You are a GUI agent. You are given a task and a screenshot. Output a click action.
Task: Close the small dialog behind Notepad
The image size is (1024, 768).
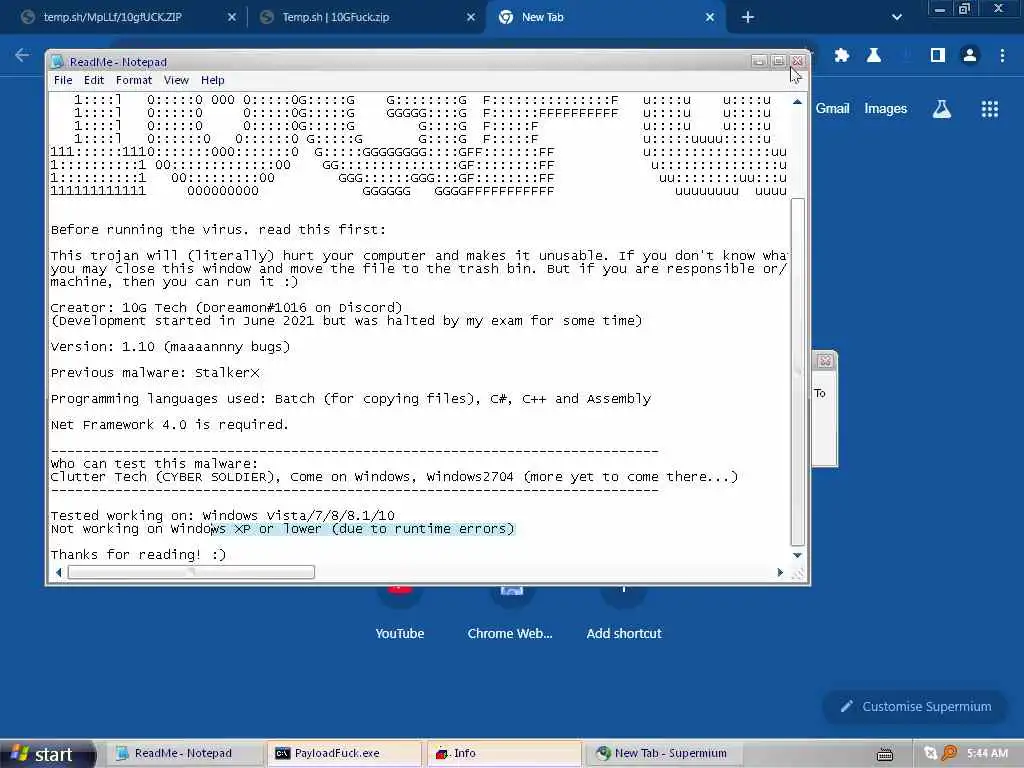coord(825,360)
